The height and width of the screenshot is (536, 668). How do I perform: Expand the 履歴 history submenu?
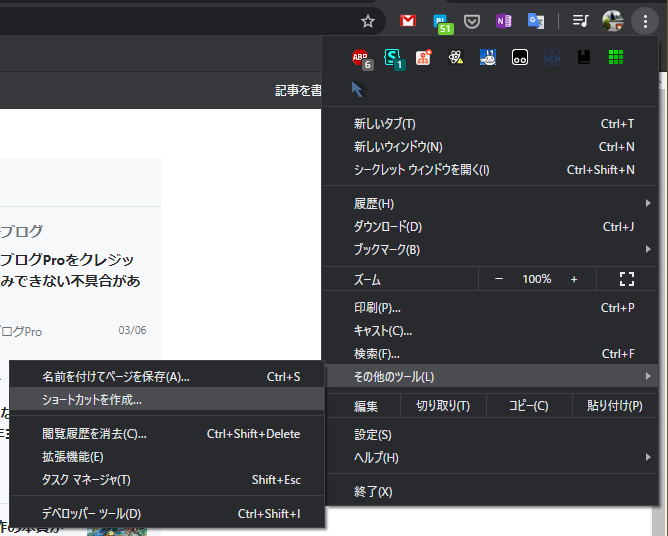click(490, 204)
